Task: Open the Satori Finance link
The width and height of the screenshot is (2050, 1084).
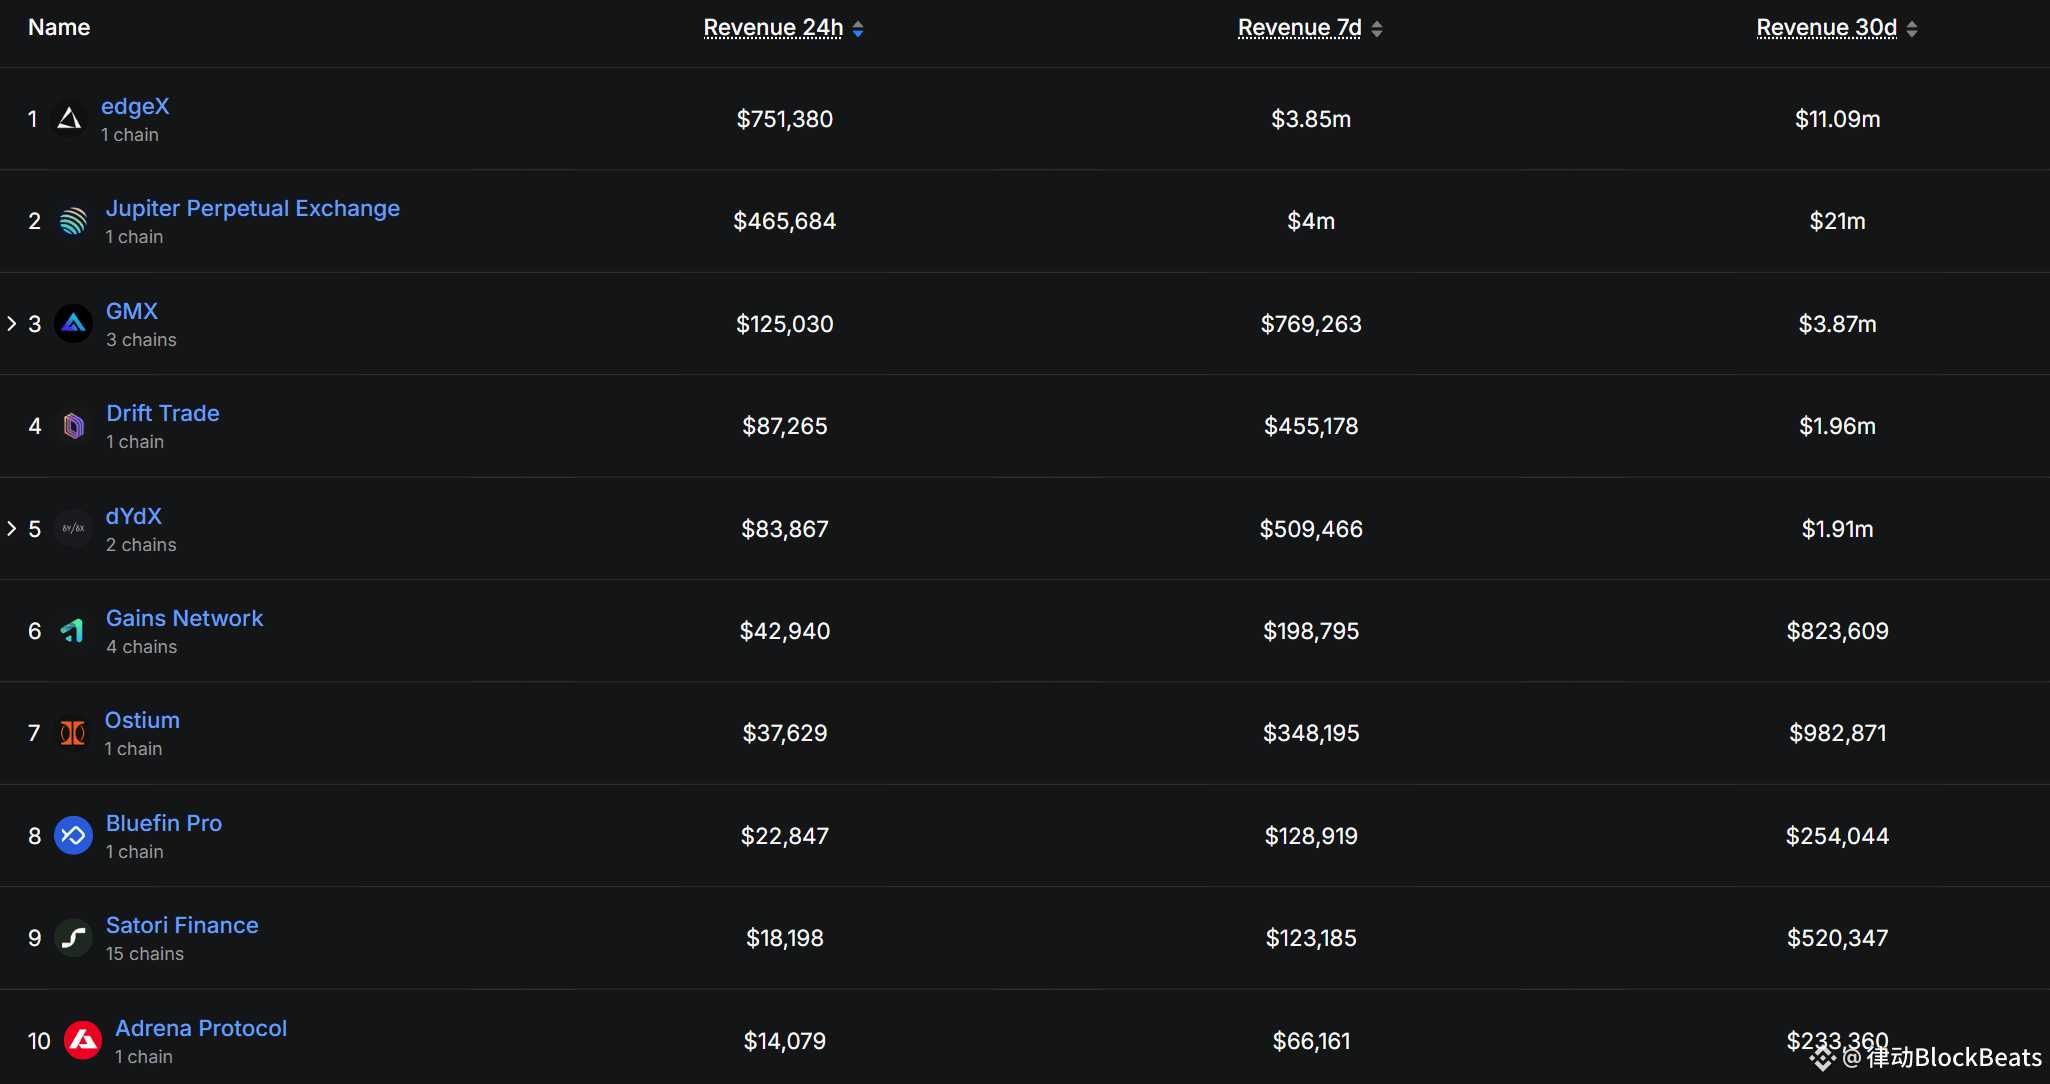Action: (182, 925)
